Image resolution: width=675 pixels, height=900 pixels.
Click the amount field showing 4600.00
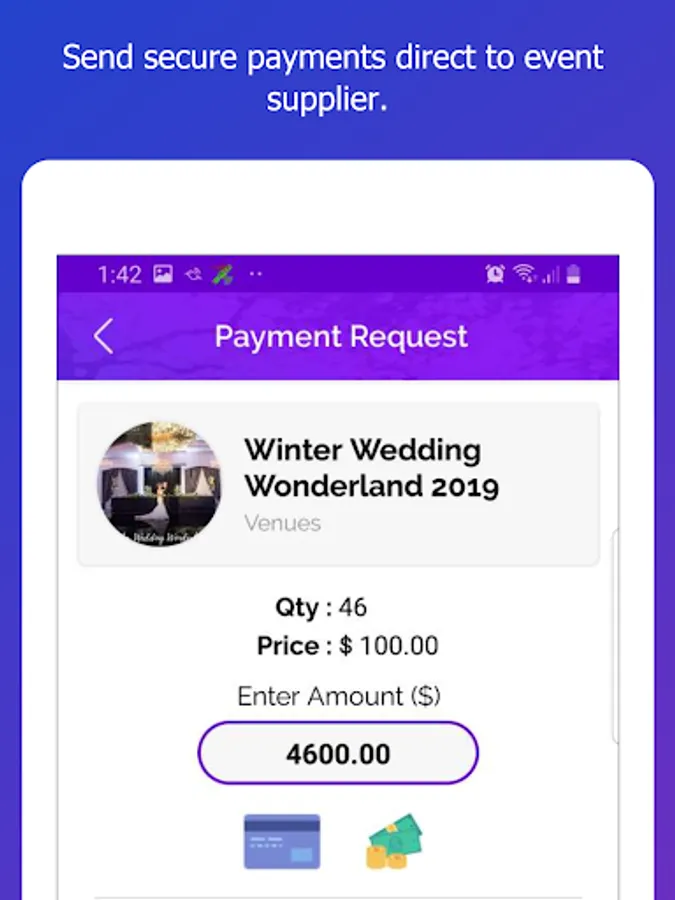pos(338,753)
